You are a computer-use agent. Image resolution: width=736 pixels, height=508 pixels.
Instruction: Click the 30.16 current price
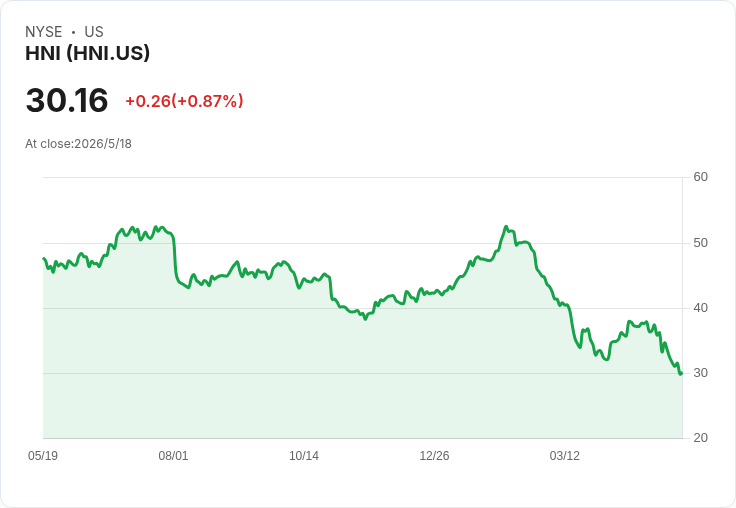[67, 100]
